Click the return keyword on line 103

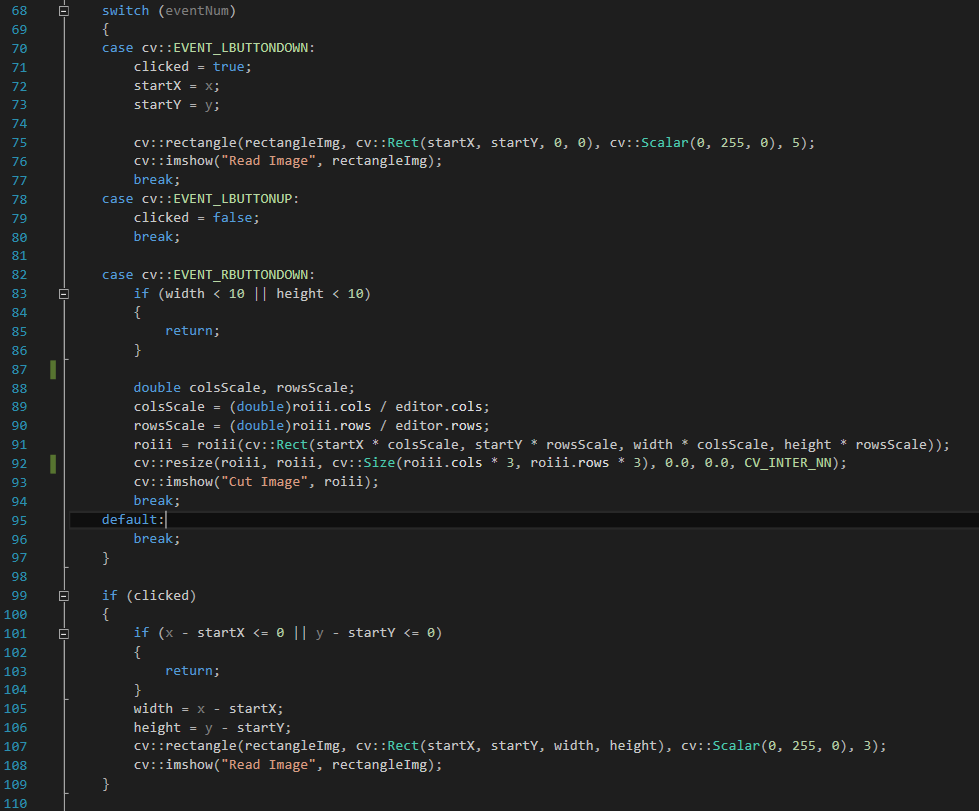pyautogui.click(x=189, y=671)
